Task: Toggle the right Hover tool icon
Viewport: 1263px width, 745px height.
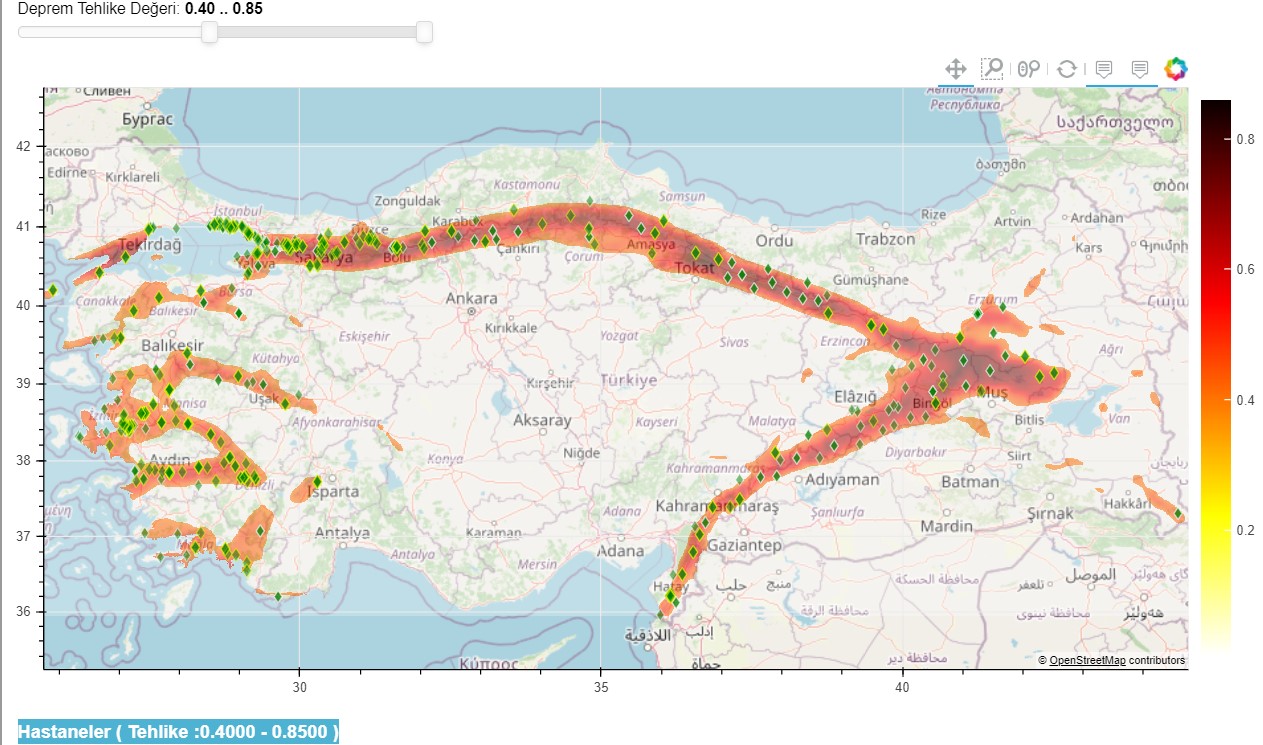Action: [1139, 69]
